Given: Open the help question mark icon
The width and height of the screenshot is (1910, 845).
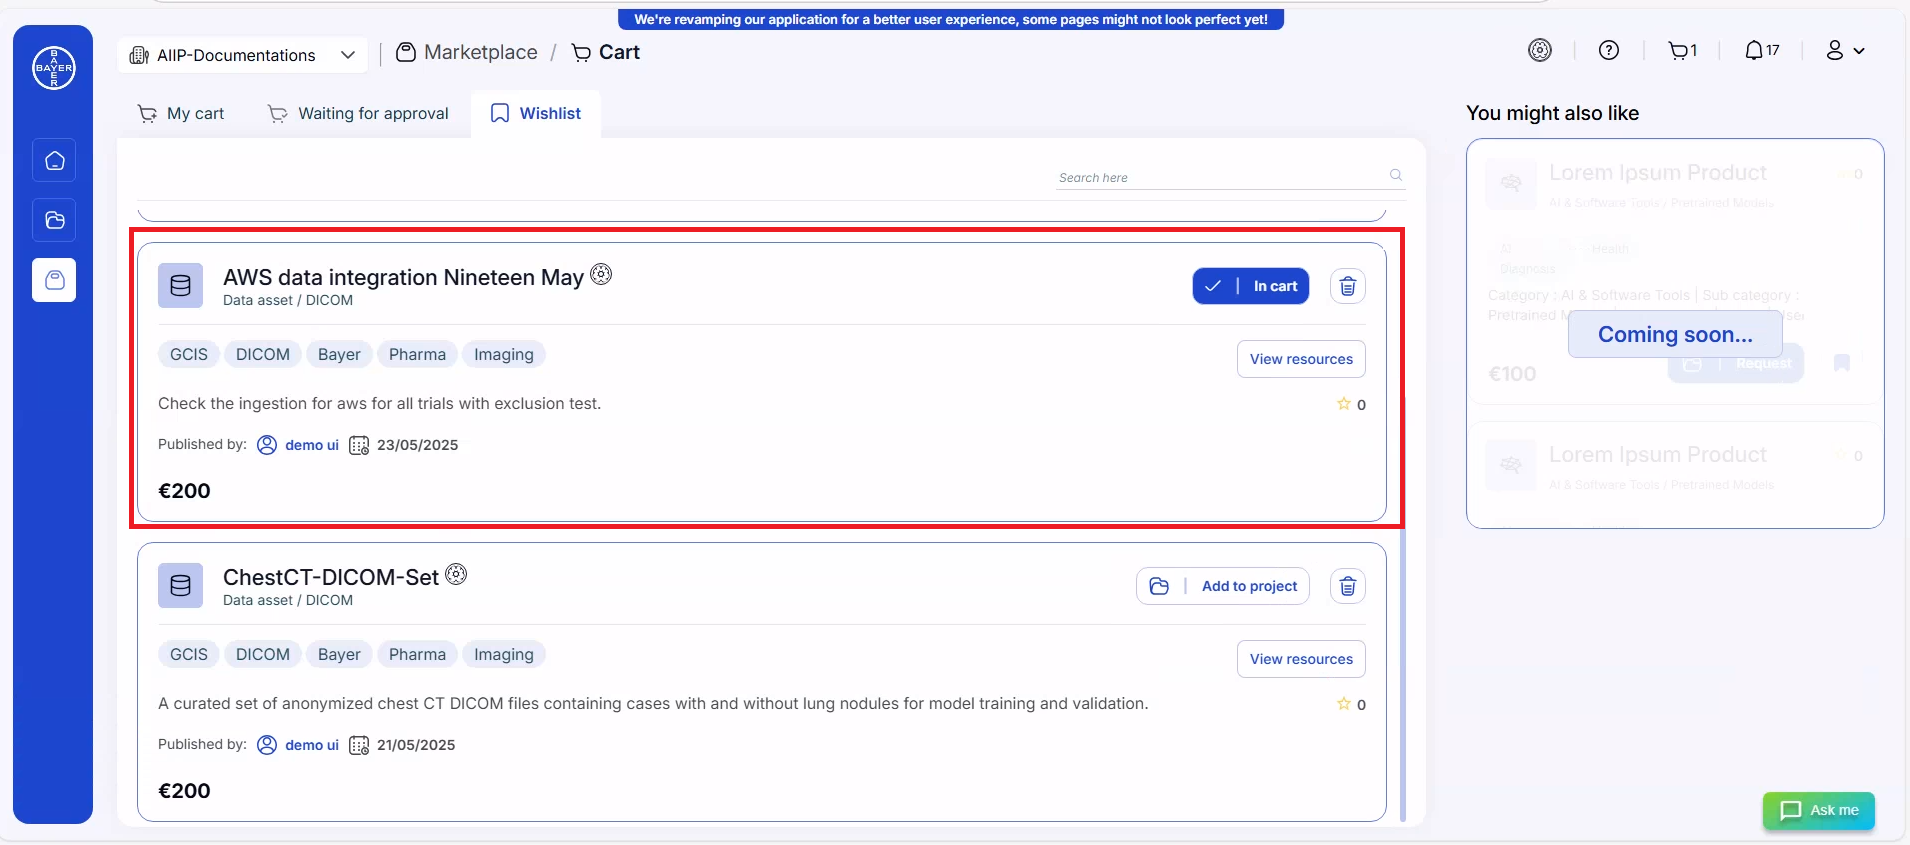Looking at the screenshot, I should pyautogui.click(x=1609, y=50).
